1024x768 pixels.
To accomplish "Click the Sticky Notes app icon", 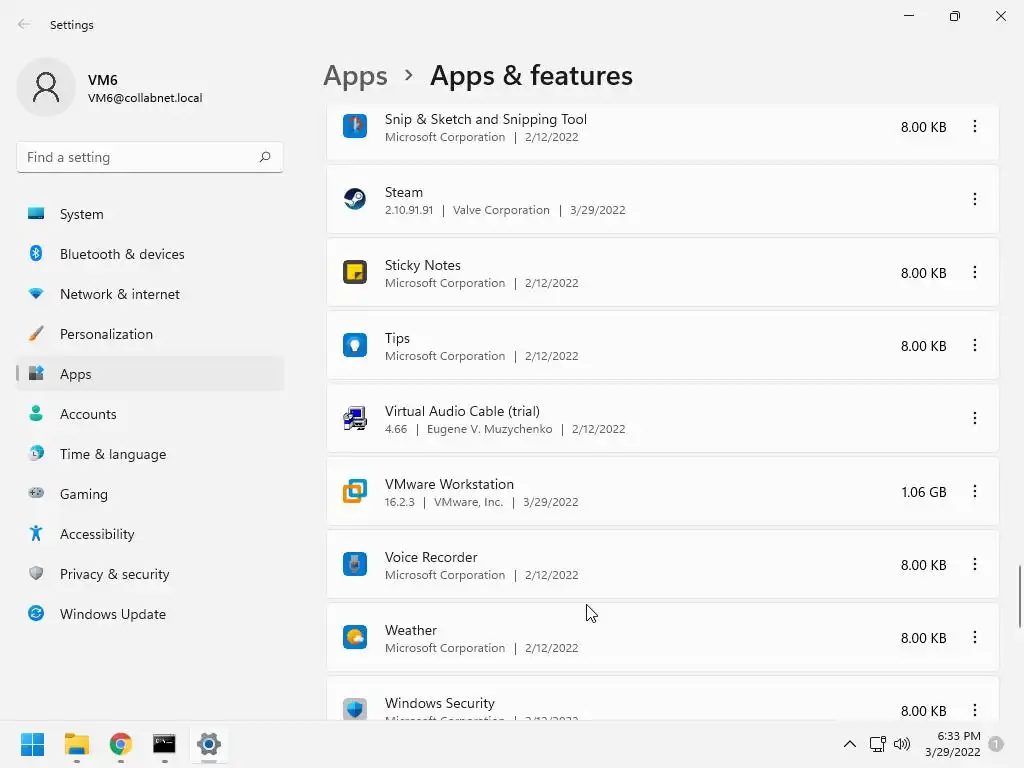I will 355,272.
